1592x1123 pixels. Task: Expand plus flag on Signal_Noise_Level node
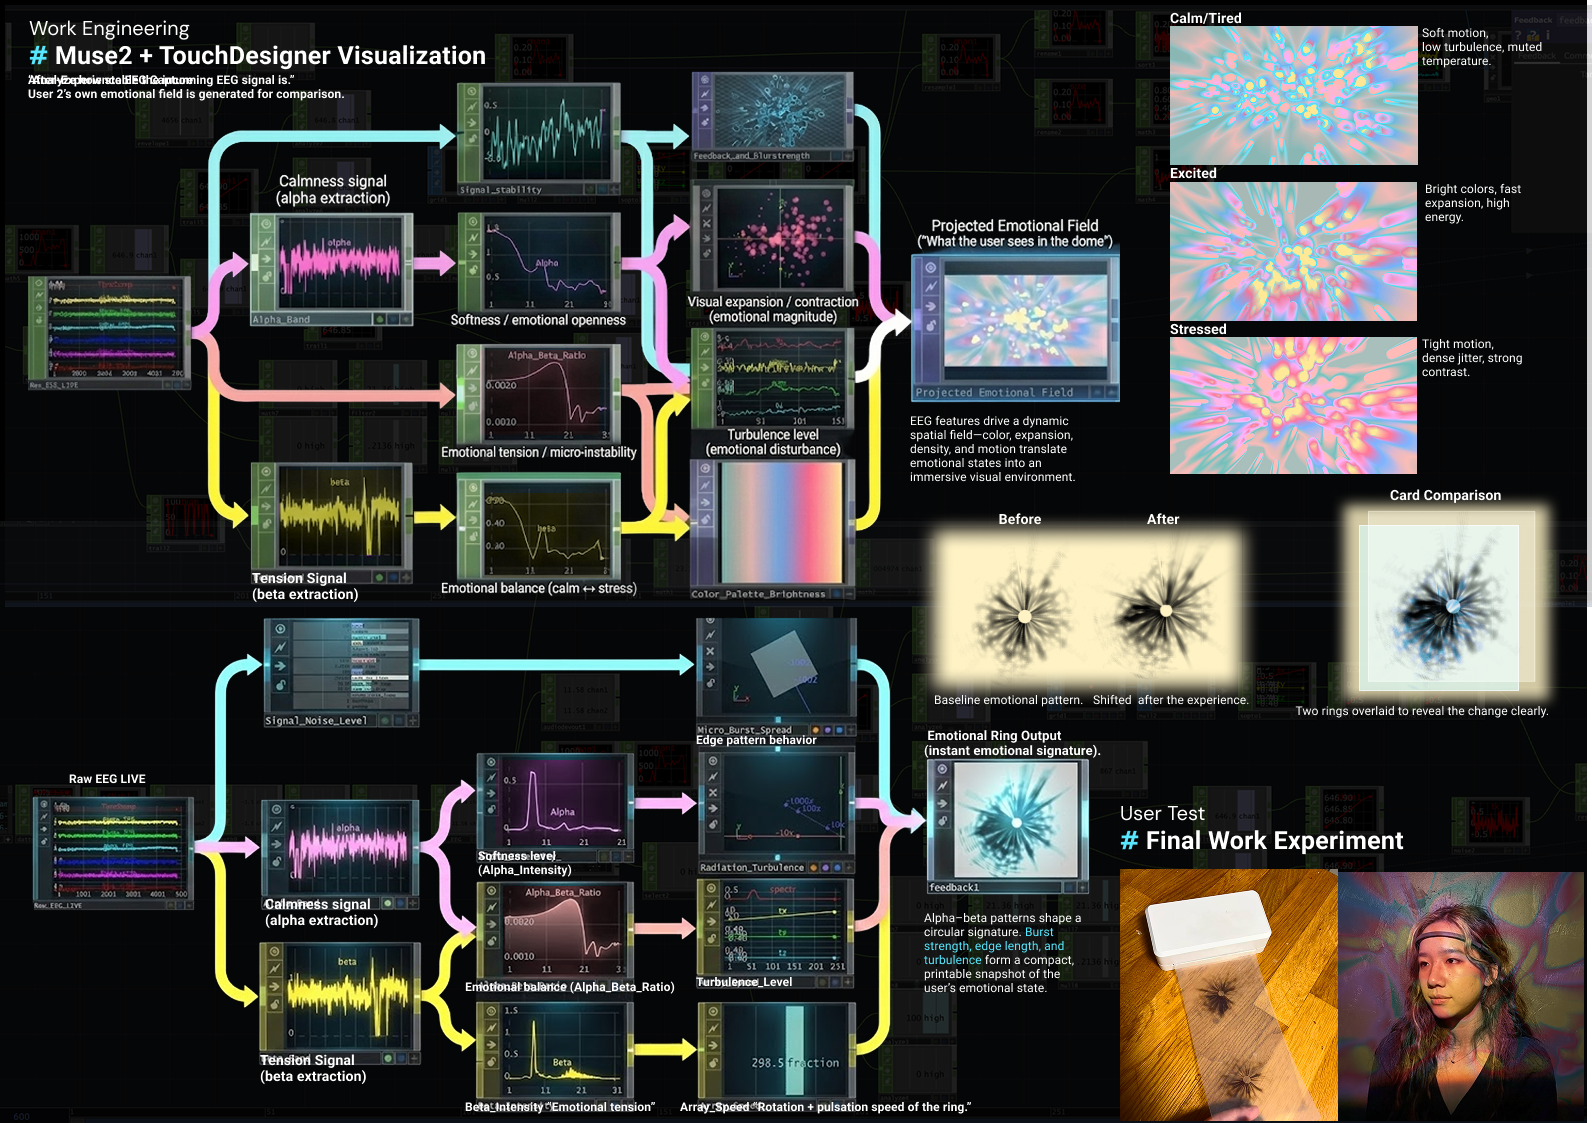[x=412, y=720]
